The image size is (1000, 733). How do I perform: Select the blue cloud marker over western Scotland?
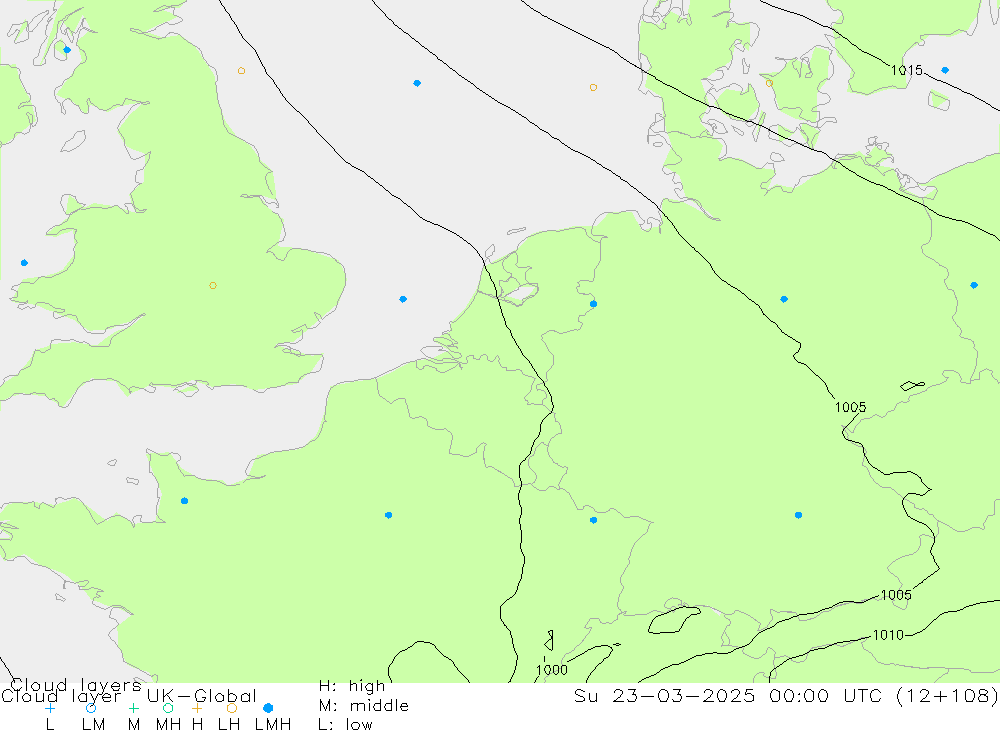(67, 50)
